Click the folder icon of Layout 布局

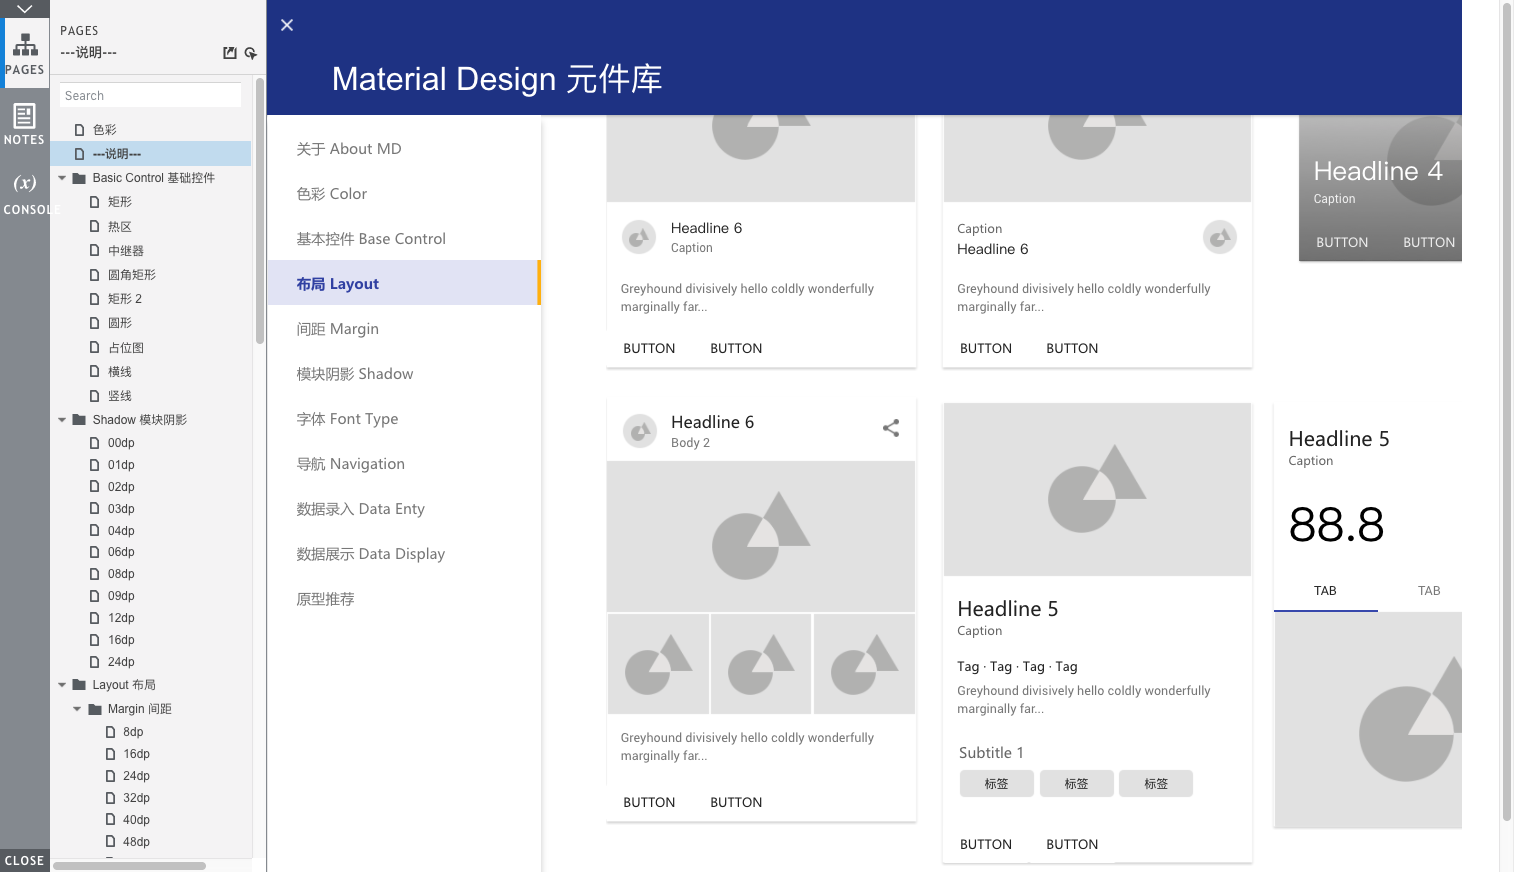click(x=79, y=685)
